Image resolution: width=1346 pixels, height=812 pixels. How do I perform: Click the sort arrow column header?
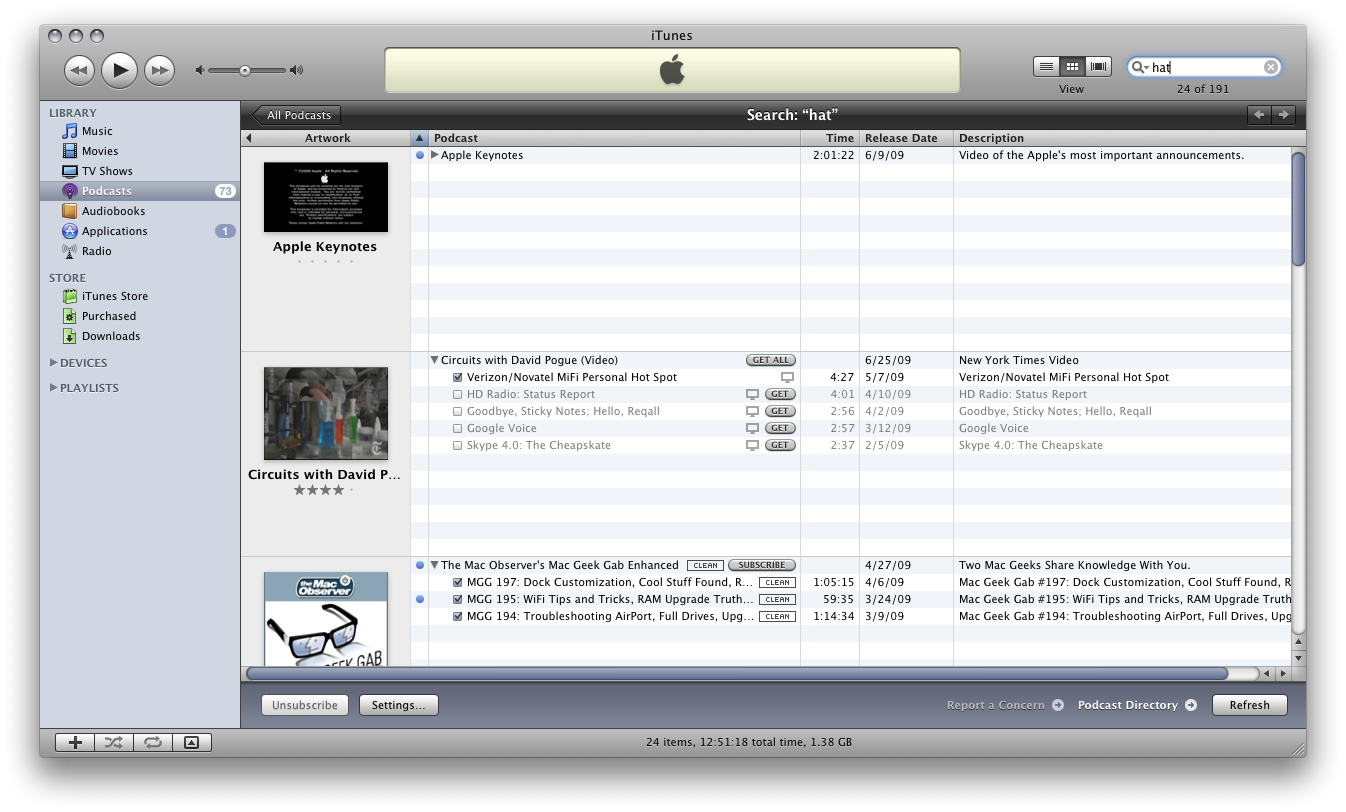[x=420, y=138]
